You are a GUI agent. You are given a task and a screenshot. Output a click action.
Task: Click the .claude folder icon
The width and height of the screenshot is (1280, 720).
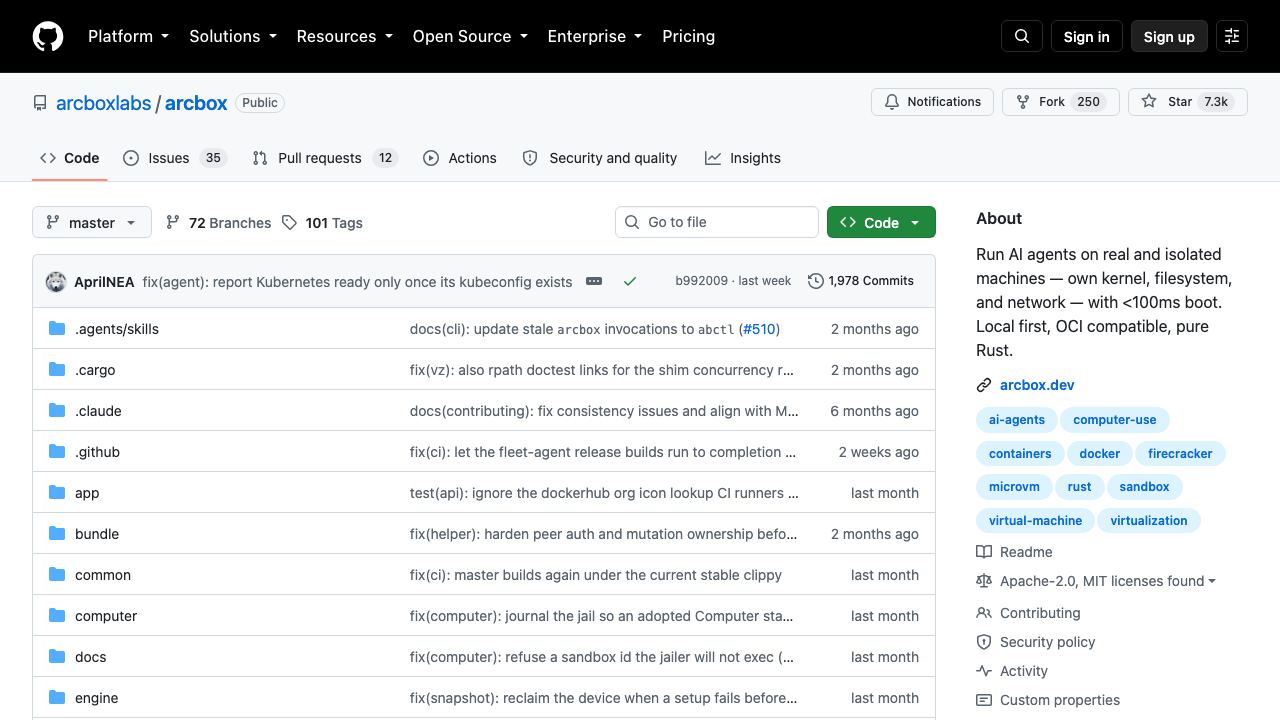(57, 411)
